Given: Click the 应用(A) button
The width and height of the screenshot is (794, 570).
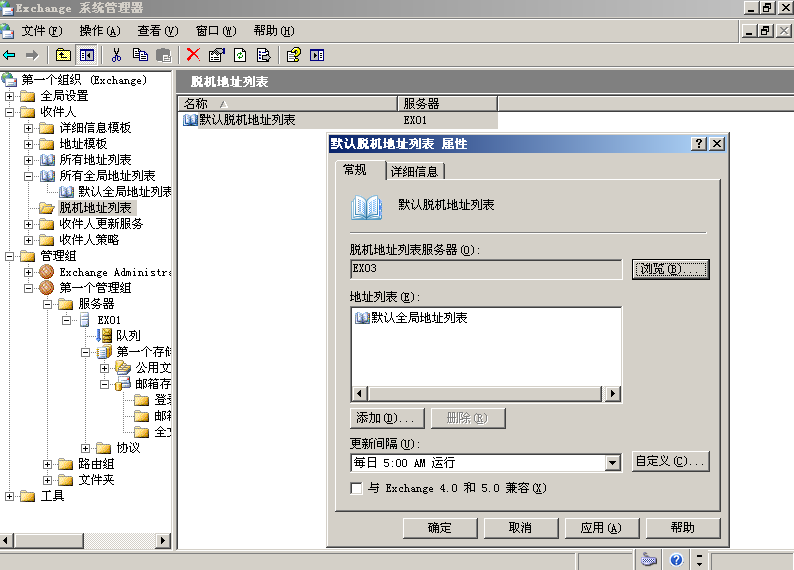Looking at the screenshot, I should coord(602,528).
